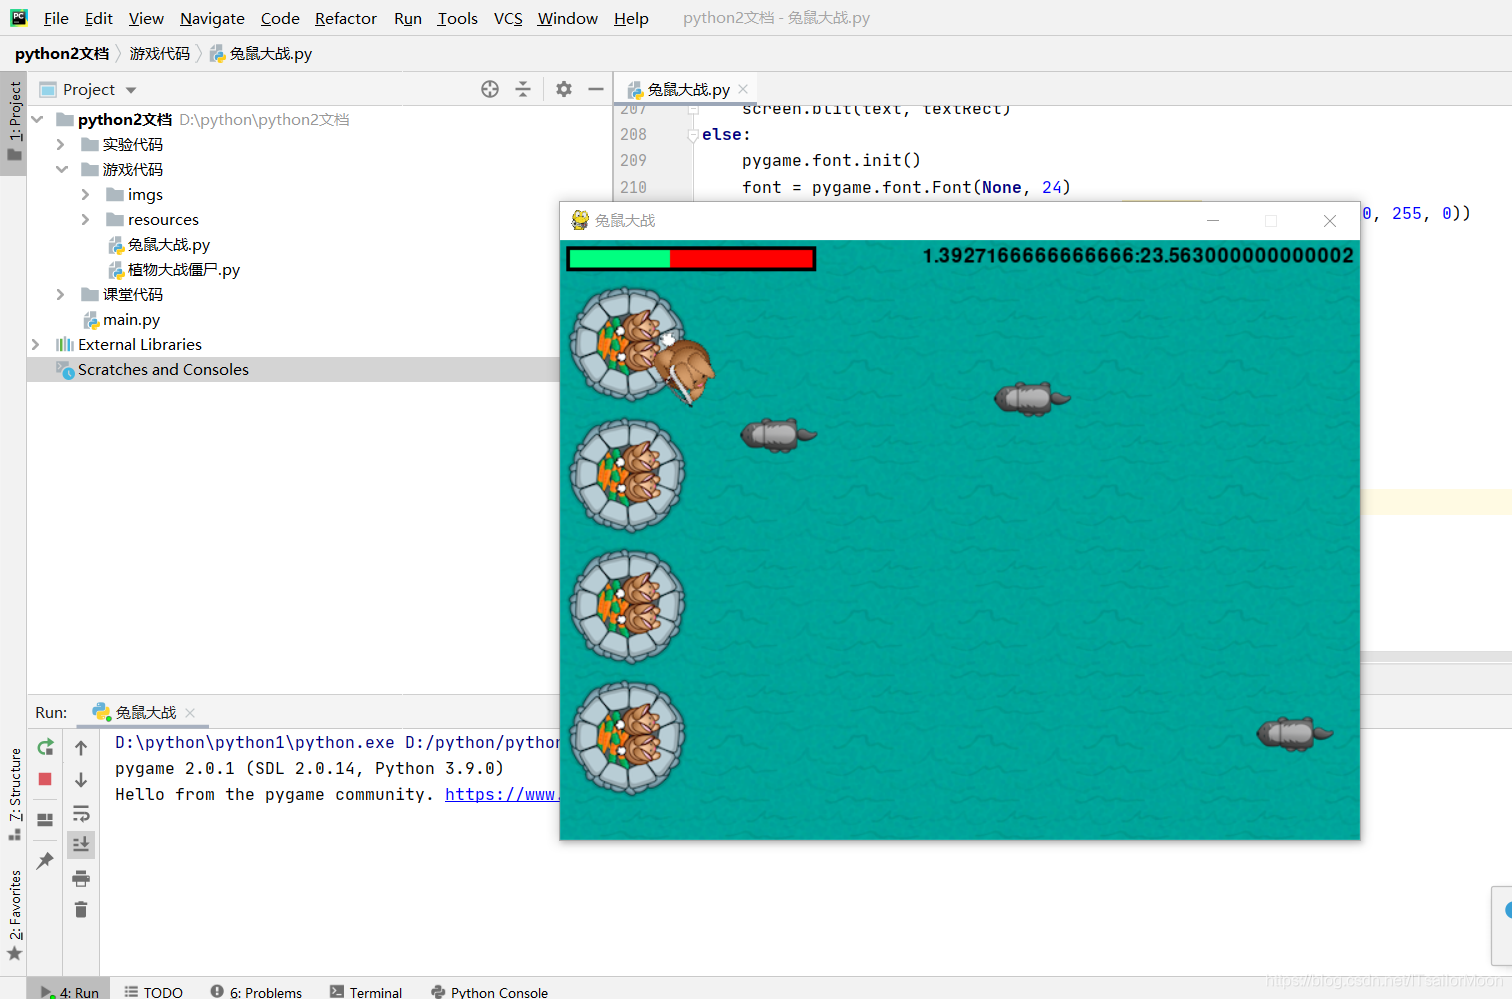Expand External Libraries node

click(x=36, y=345)
